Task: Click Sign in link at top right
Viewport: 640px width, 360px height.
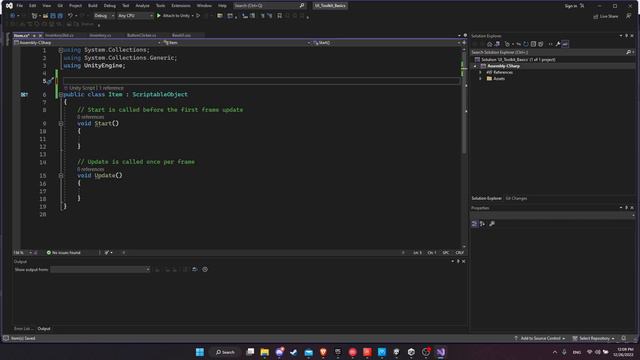Action: click(571, 6)
